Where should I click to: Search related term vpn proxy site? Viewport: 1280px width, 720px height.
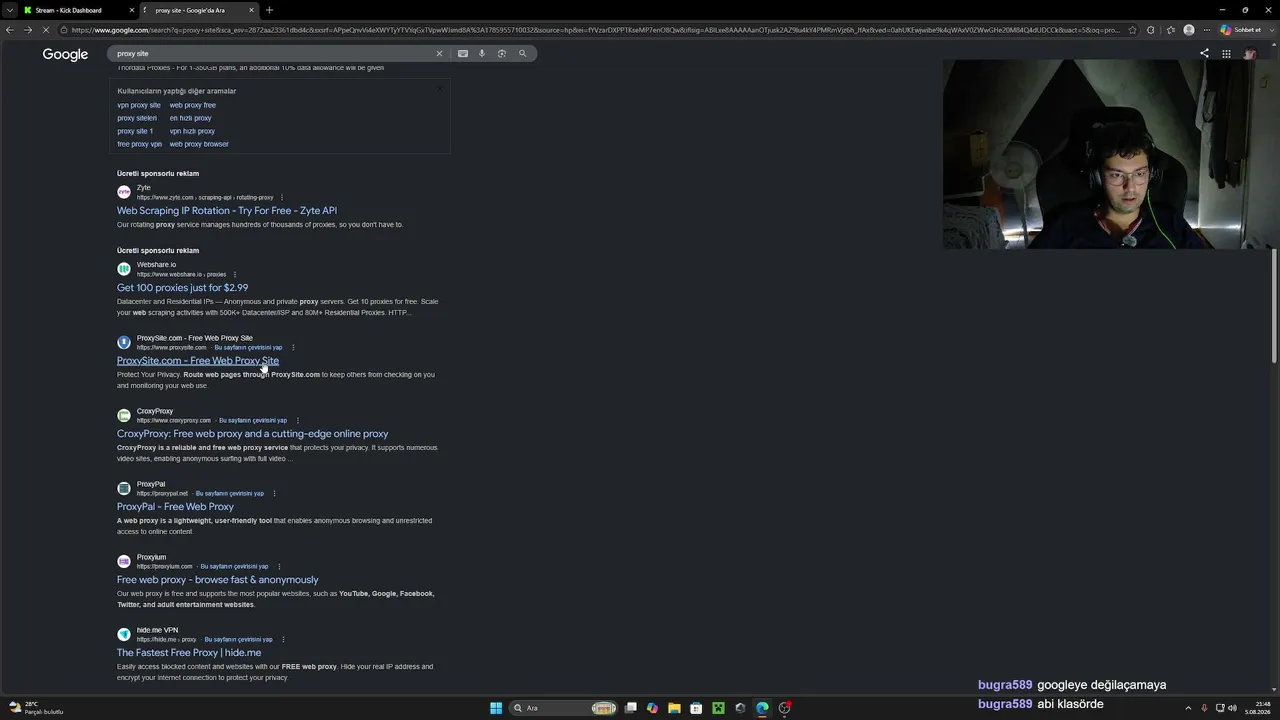(x=139, y=105)
